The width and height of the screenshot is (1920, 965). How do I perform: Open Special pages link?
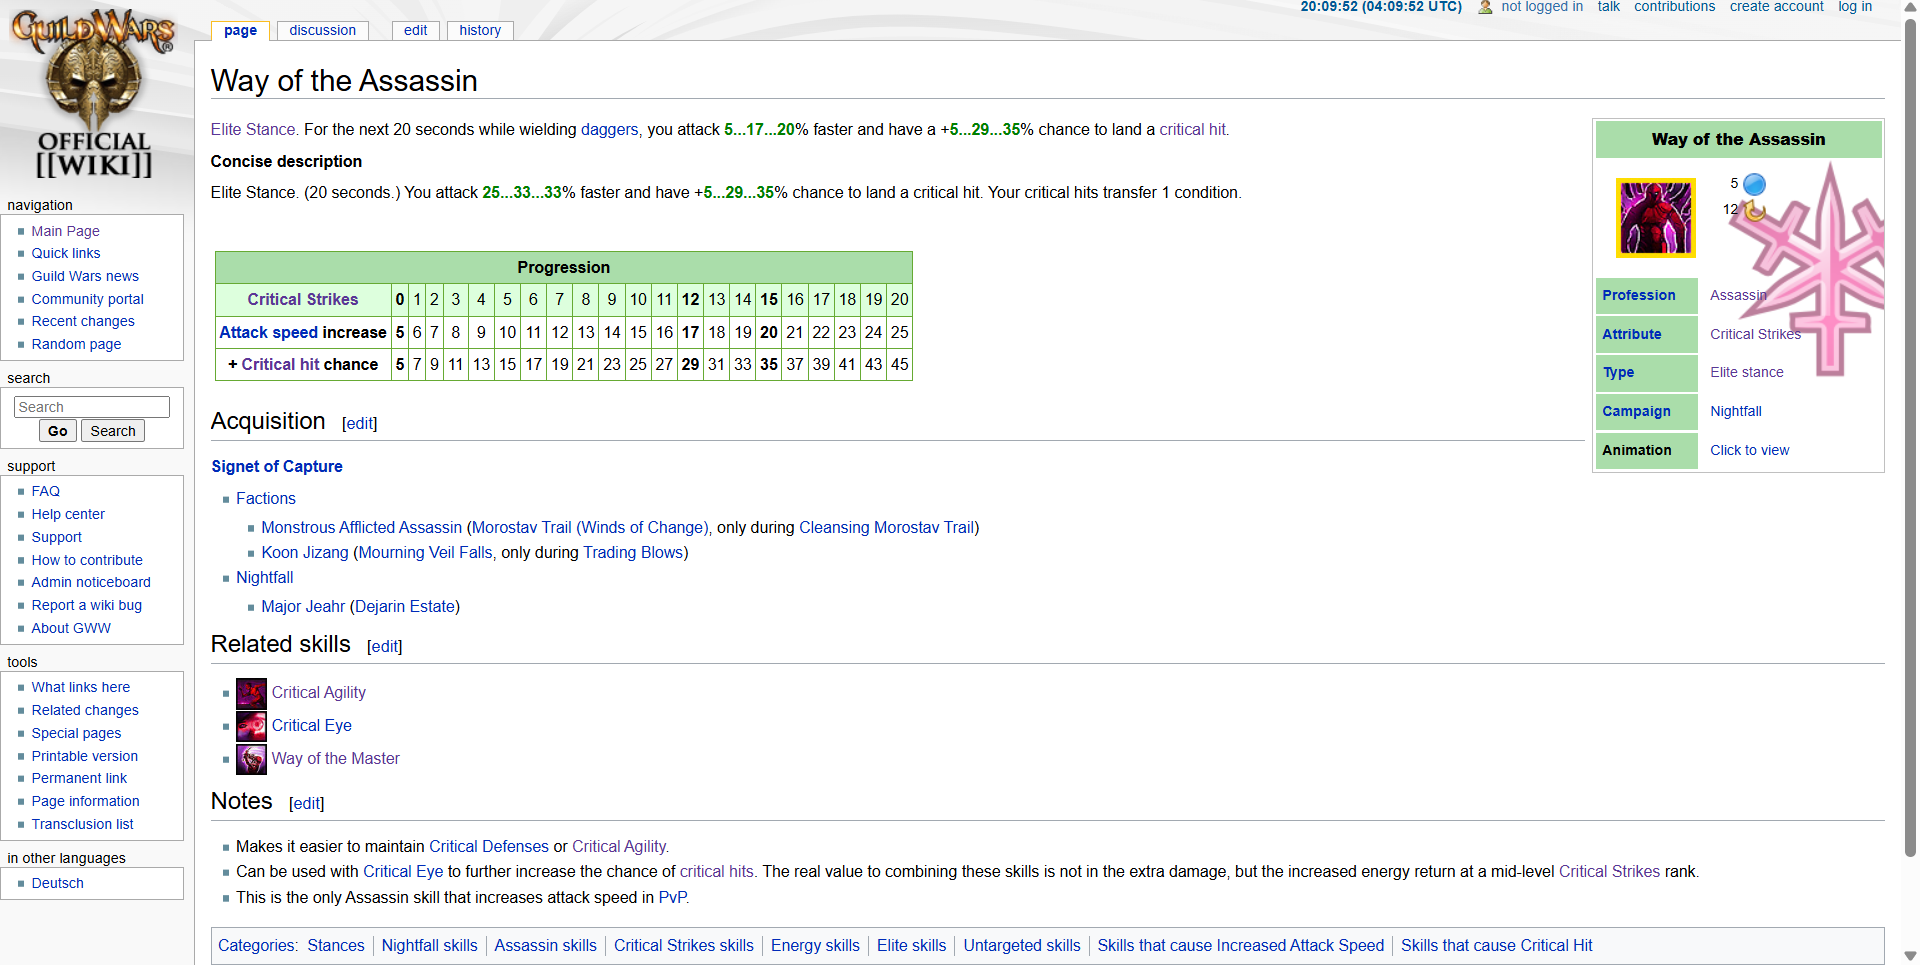76,734
